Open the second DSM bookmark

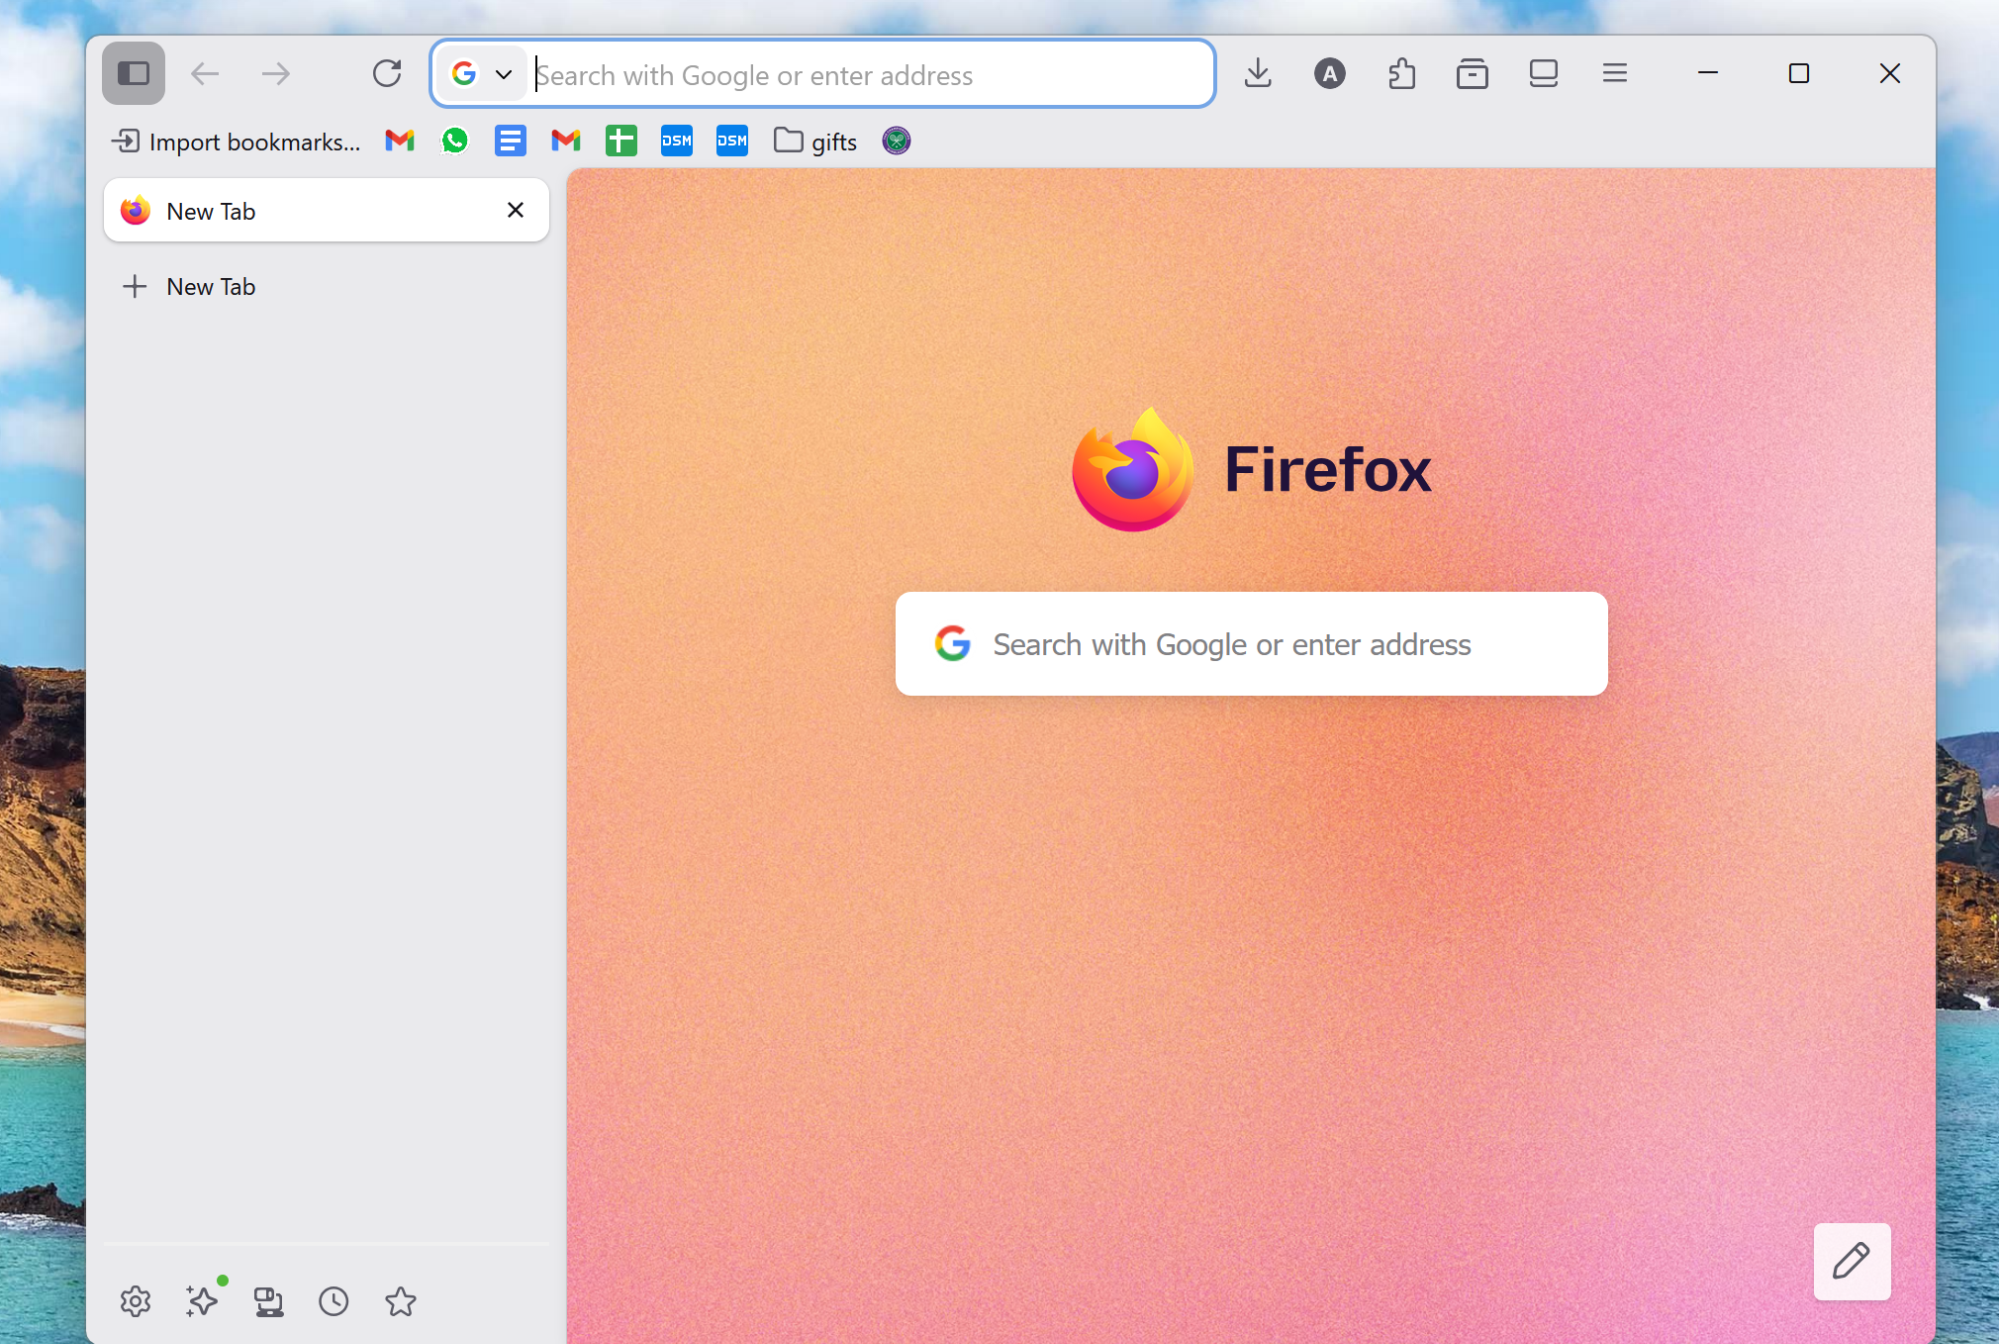coord(732,141)
